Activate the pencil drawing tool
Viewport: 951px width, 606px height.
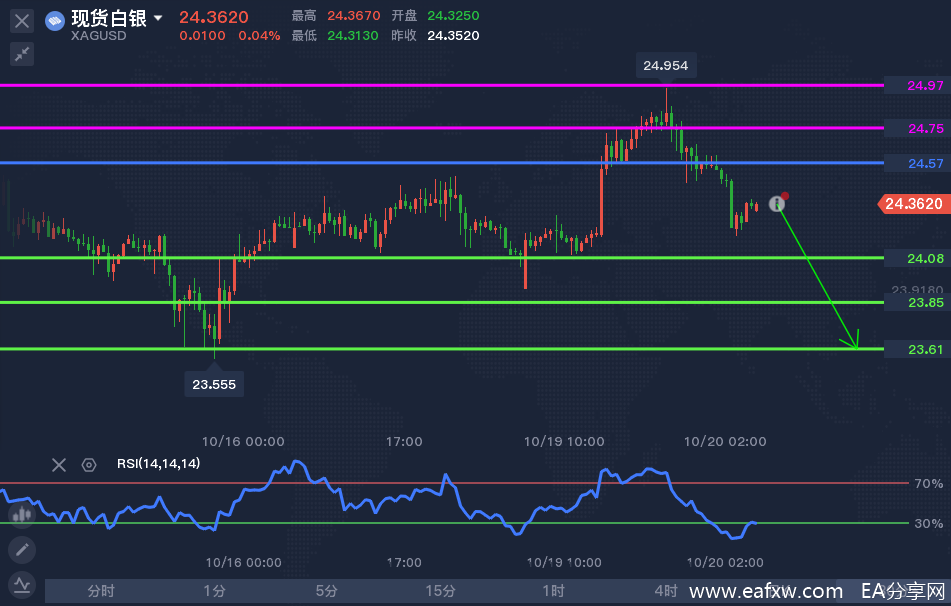(x=22, y=550)
